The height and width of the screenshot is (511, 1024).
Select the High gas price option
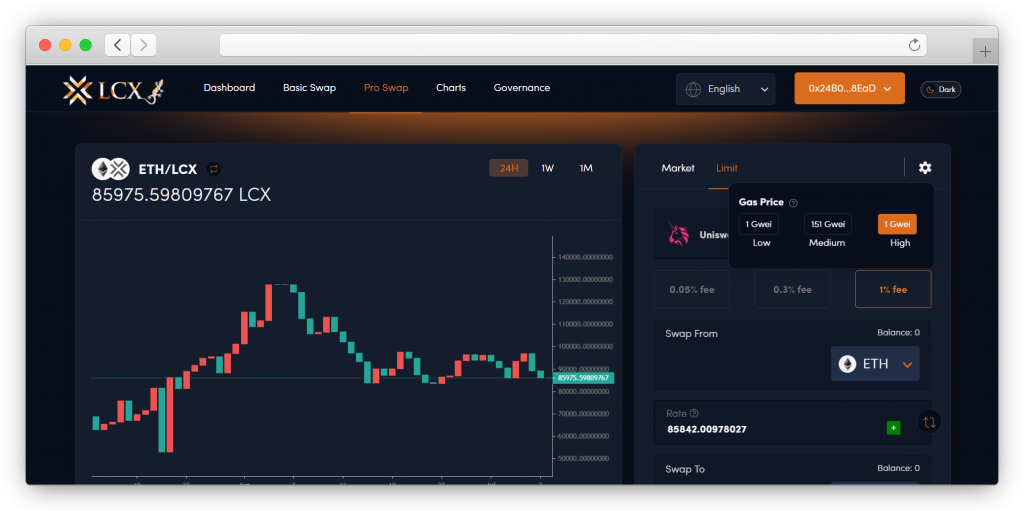click(897, 224)
